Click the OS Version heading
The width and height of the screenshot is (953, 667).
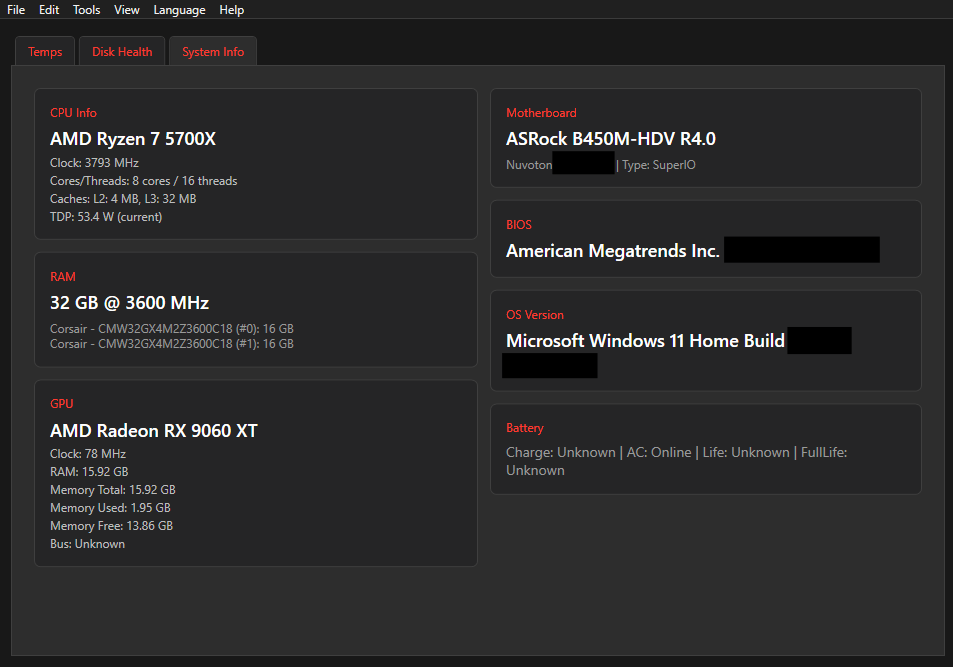click(x=535, y=315)
